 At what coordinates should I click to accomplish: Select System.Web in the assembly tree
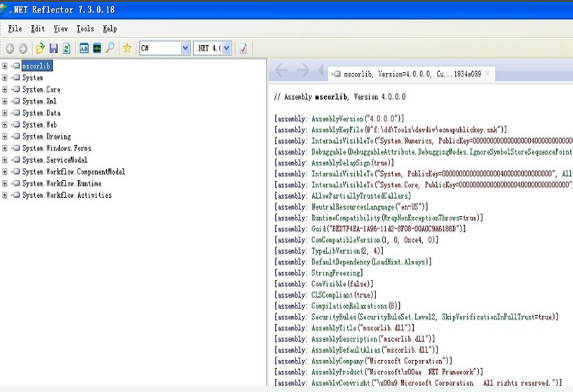(39, 125)
